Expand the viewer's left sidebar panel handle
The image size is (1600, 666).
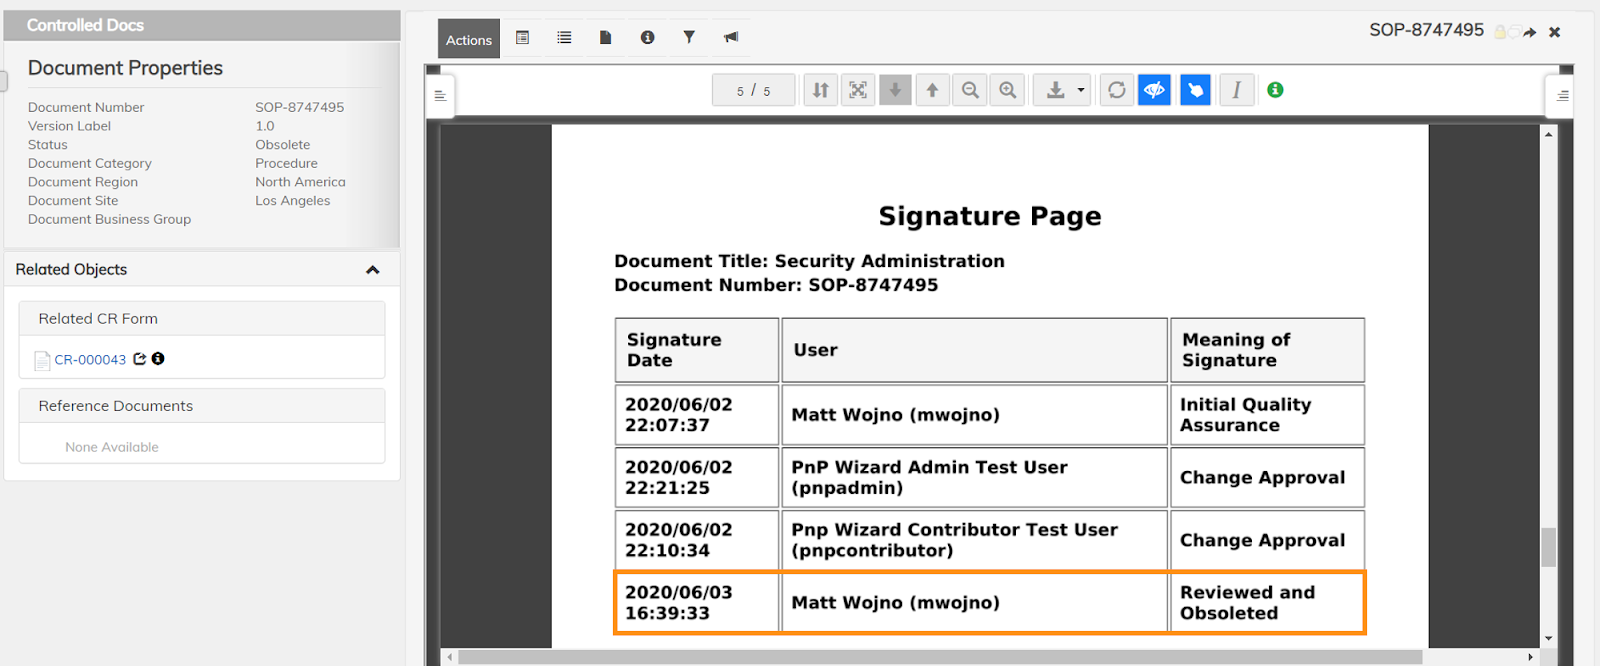[440, 96]
